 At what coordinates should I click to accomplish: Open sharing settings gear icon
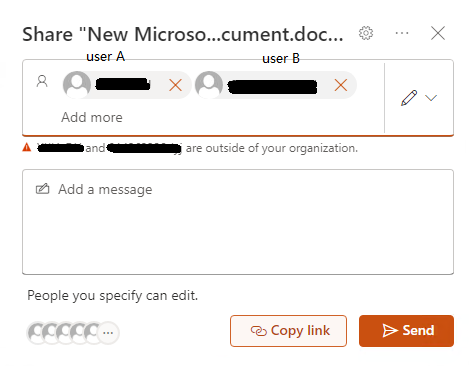[x=366, y=33]
